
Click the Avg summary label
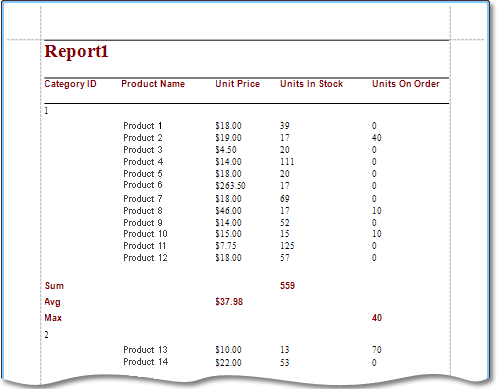click(x=52, y=302)
